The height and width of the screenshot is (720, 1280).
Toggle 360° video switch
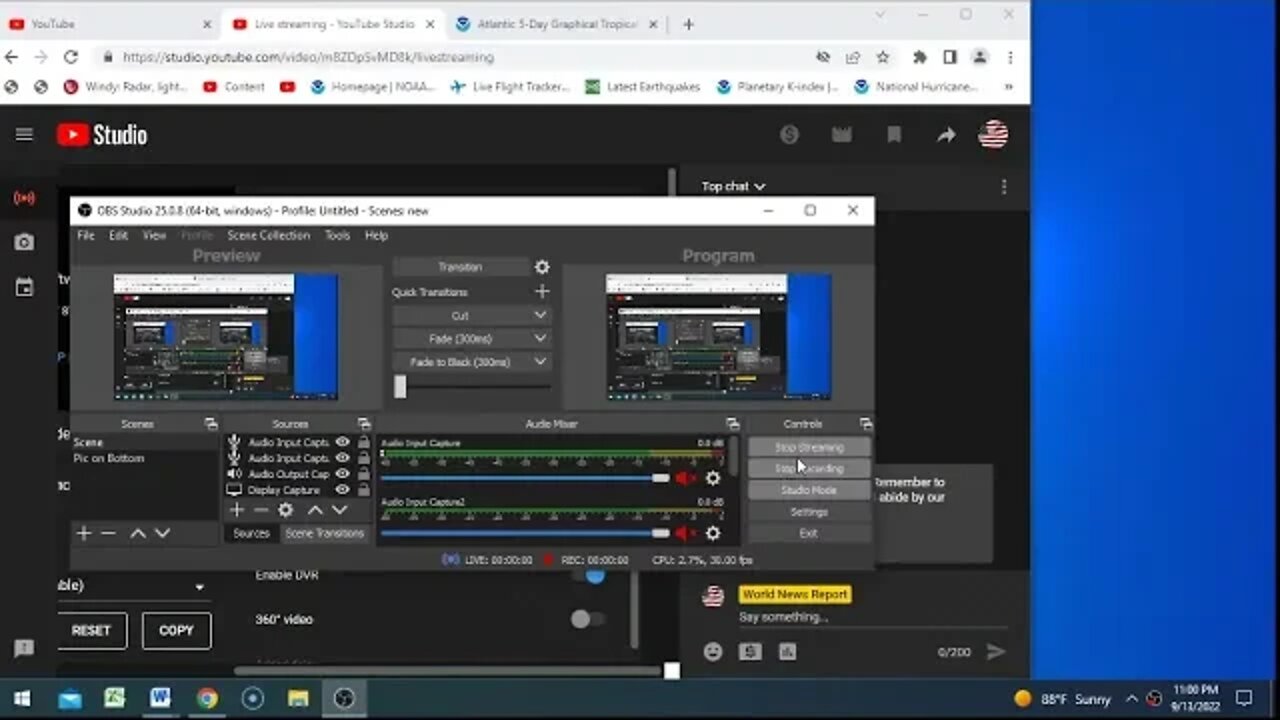click(587, 619)
